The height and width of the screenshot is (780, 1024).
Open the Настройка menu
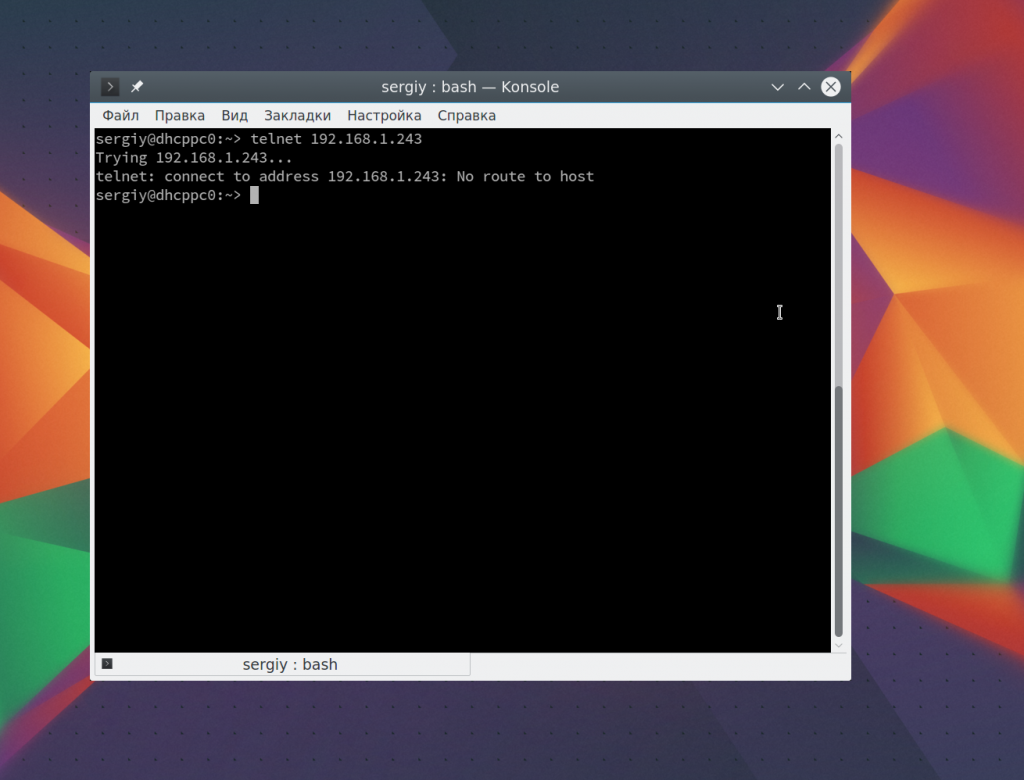point(384,116)
